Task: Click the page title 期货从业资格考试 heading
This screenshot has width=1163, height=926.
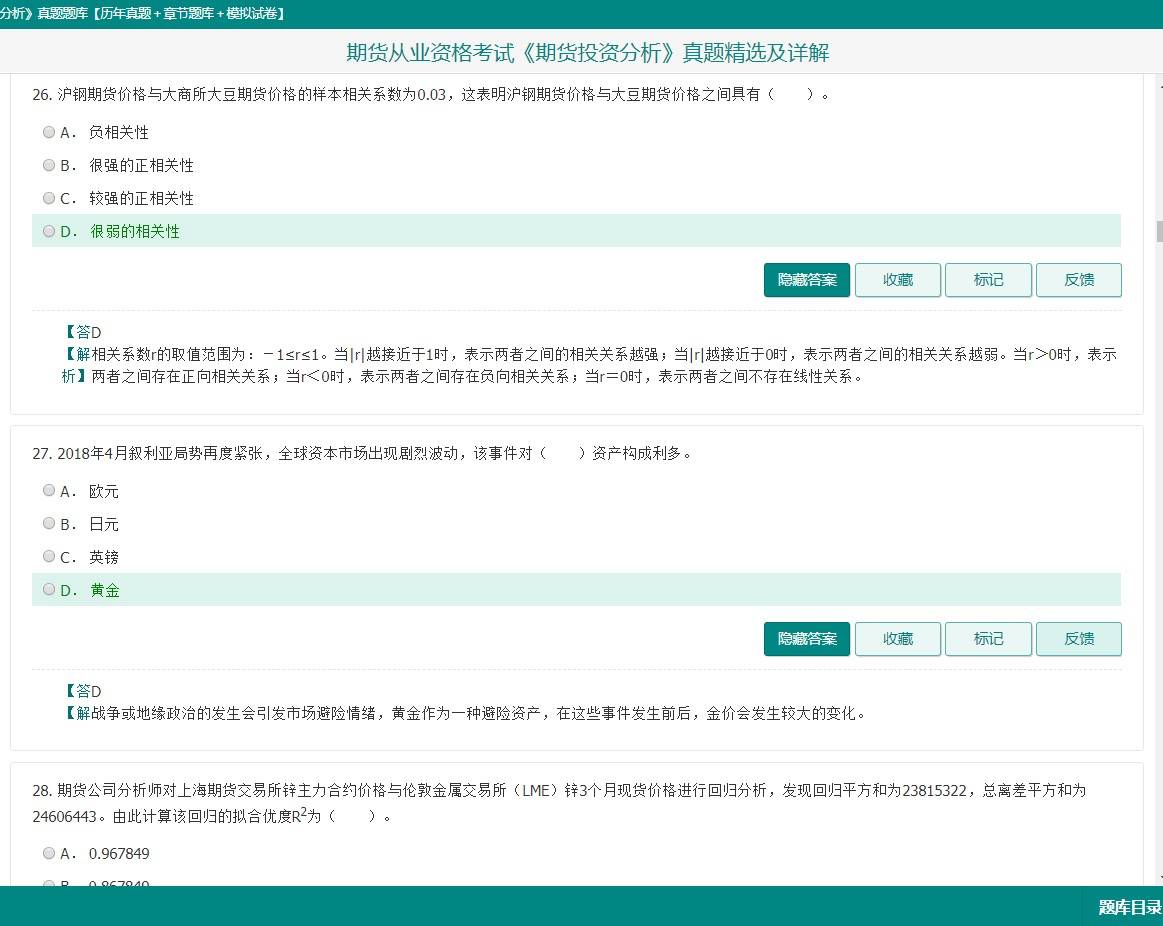Action: pyautogui.click(x=587, y=53)
